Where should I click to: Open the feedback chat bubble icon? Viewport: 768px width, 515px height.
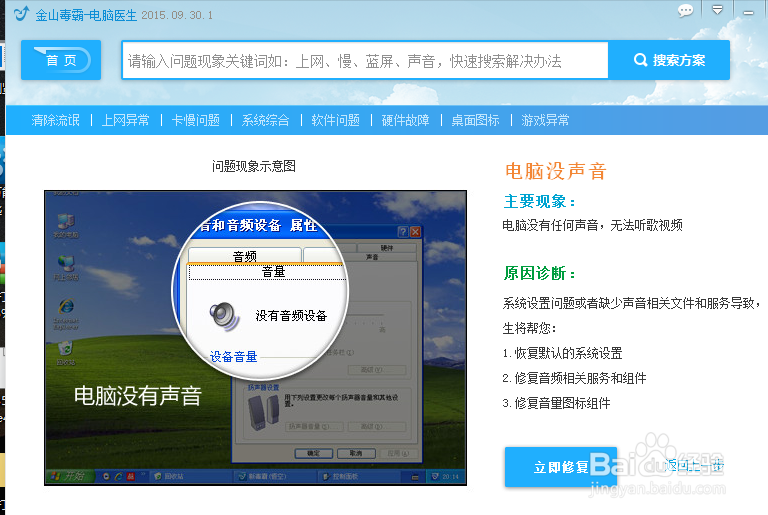tap(685, 11)
